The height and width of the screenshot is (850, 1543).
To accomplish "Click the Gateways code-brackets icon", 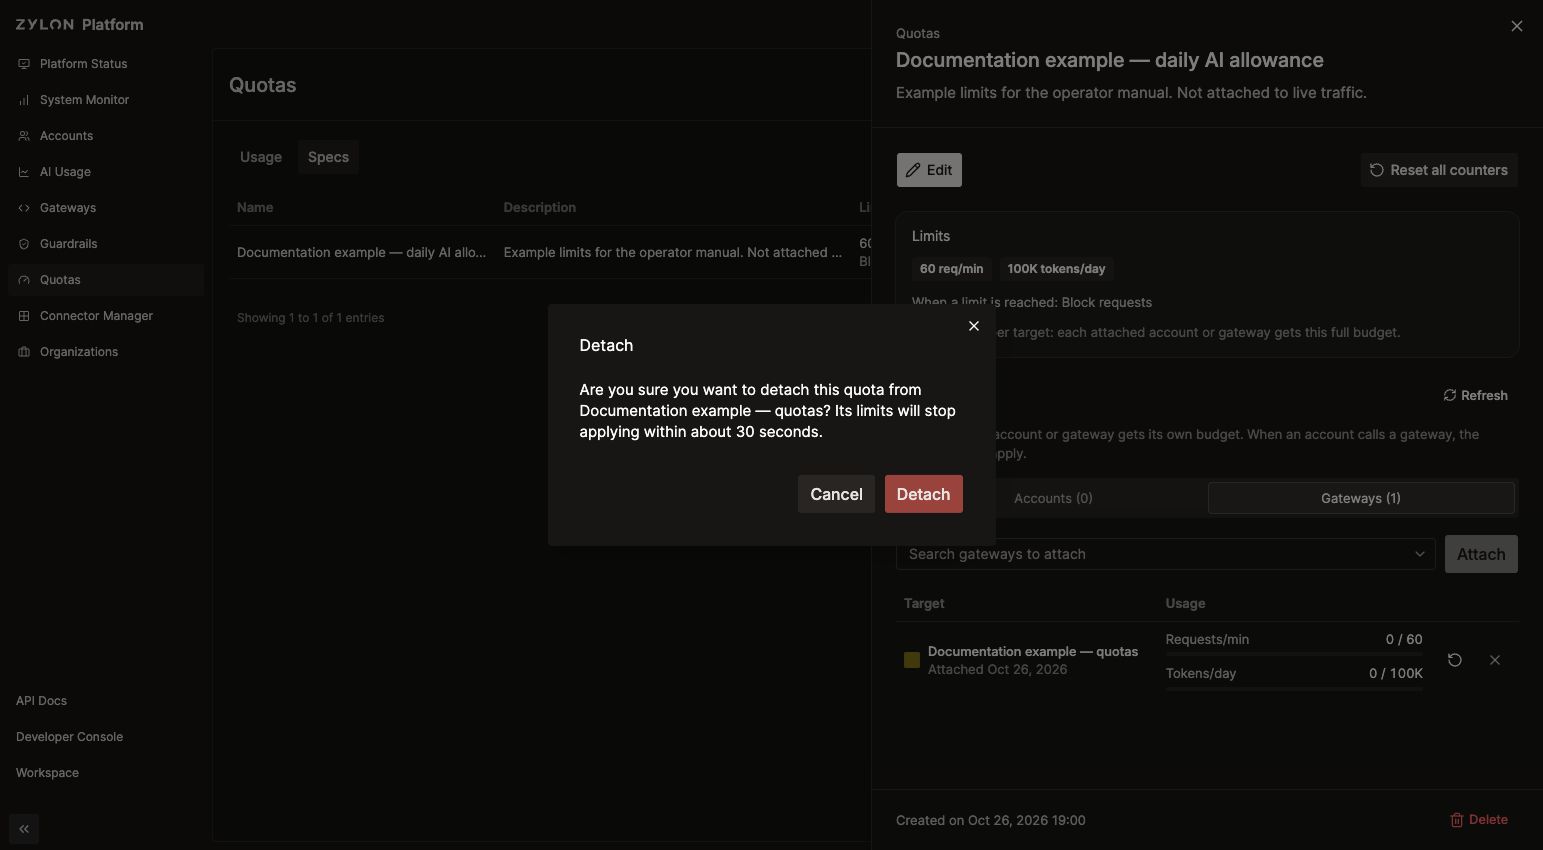I will click(24, 208).
